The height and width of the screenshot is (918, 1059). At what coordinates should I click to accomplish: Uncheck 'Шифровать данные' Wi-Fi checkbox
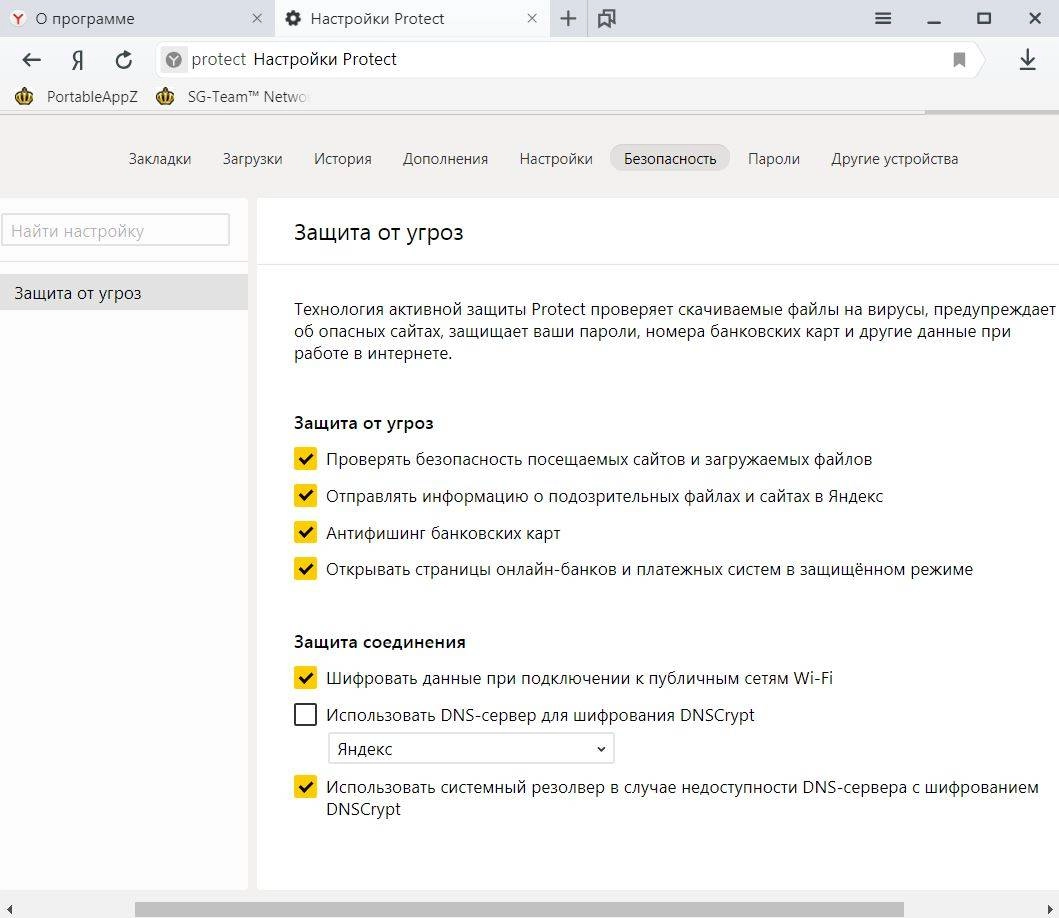point(305,678)
